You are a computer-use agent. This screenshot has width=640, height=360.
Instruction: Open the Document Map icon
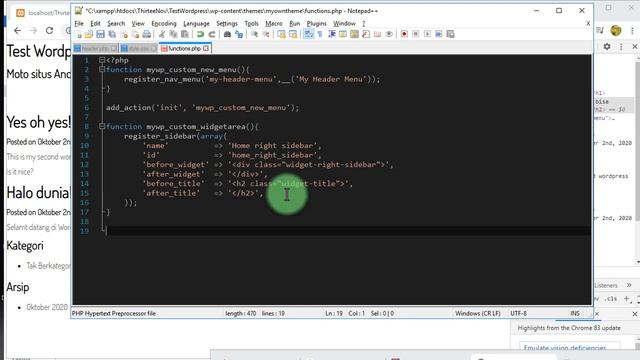pos(354,34)
